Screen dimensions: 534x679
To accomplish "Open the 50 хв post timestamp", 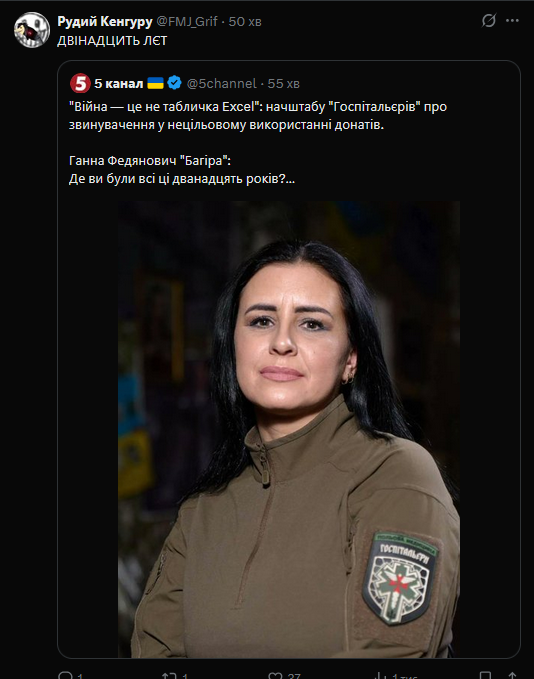I will tap(245, 21).
